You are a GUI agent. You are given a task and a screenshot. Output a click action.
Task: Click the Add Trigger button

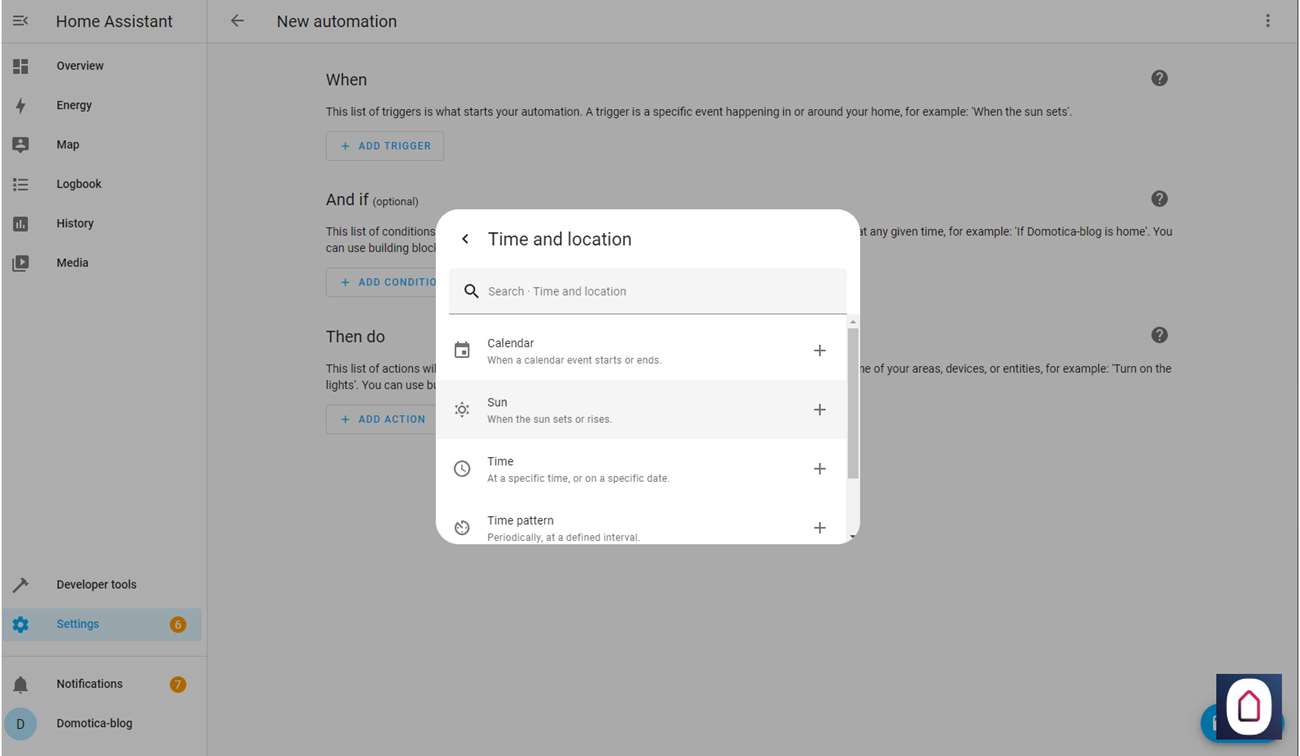[x=385, y=146]
